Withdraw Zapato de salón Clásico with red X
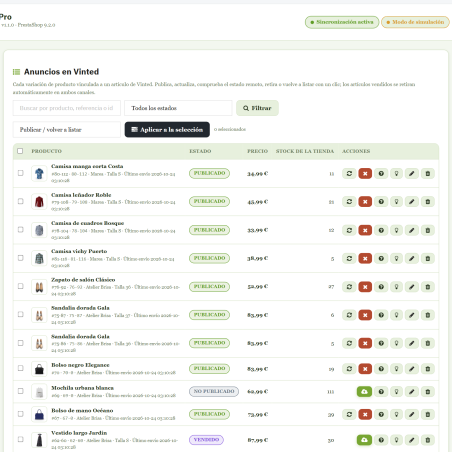The height and width of the screenshot is (452, 452). (x=365, y=287)
